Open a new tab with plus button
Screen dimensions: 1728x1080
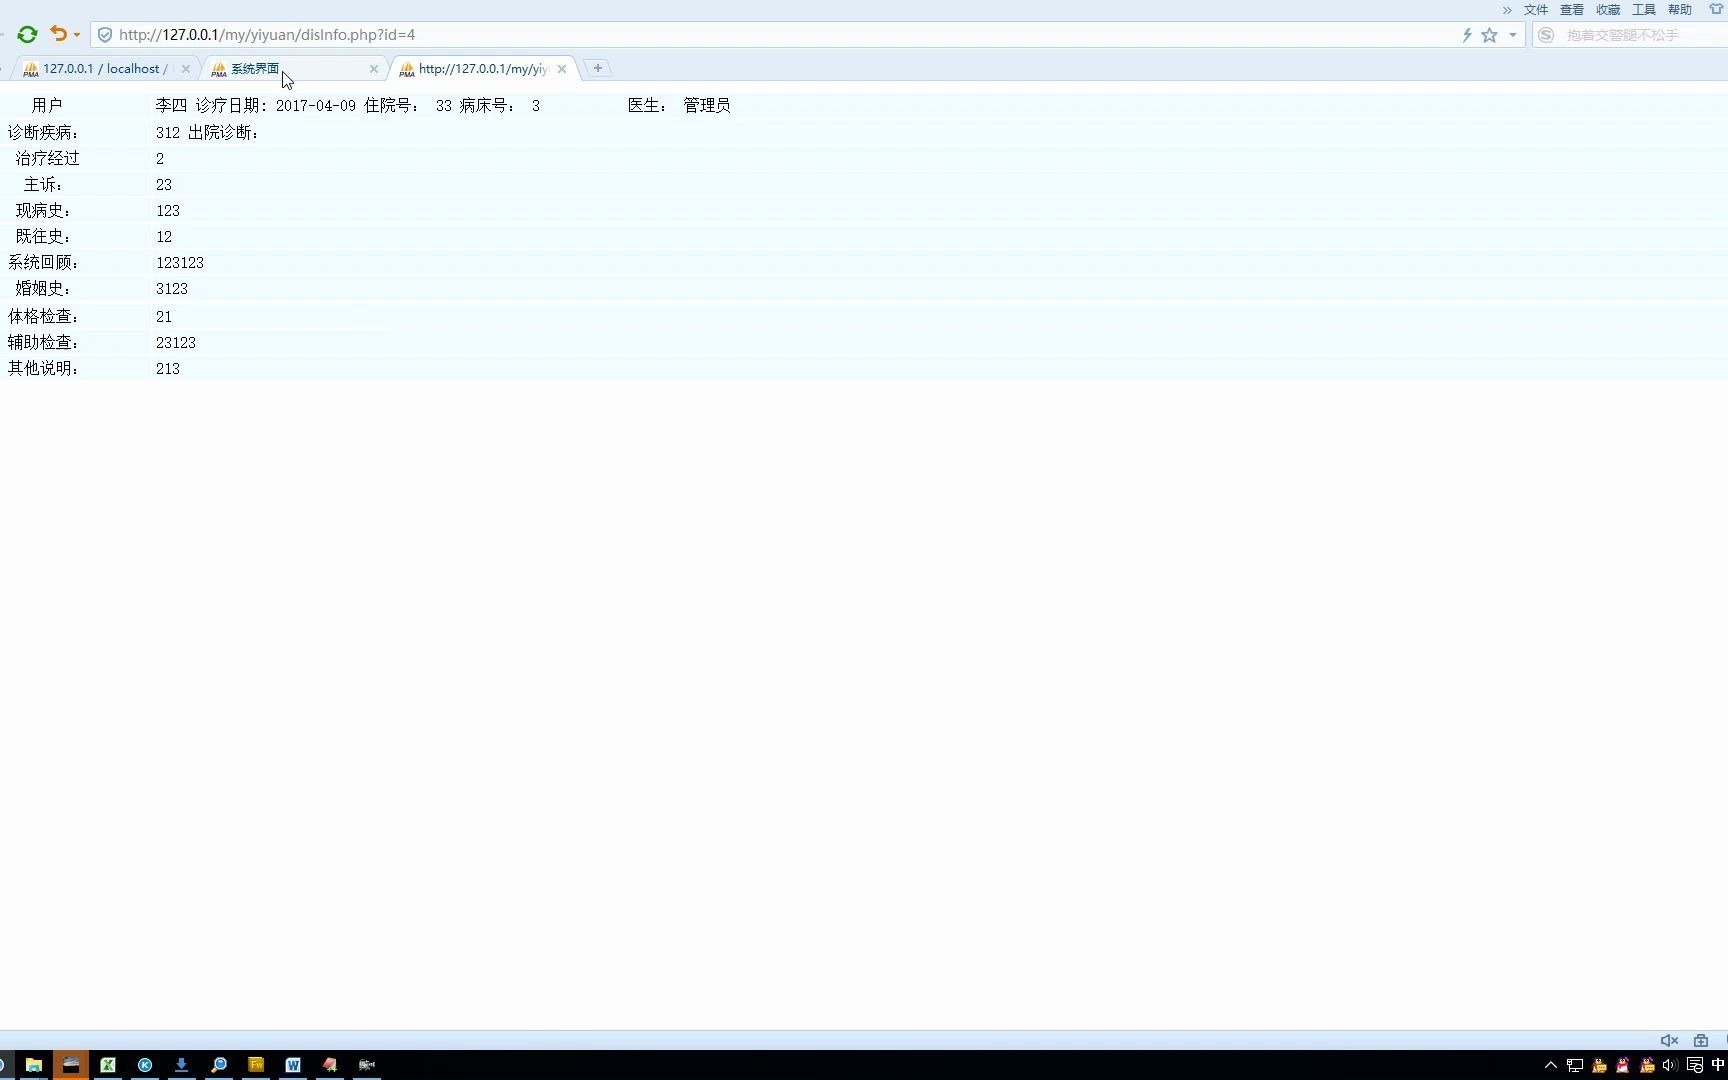(x=598, y=68)
